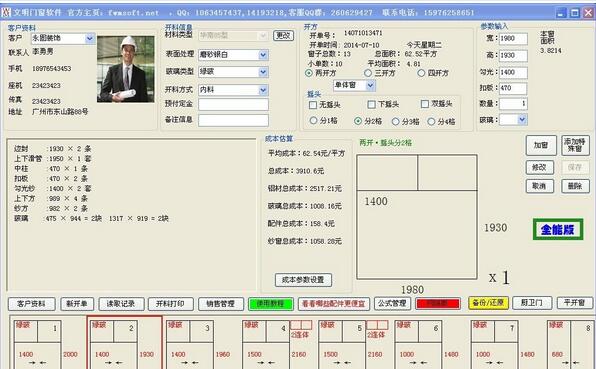596x369 pixels.
Task: Open 读取记录
Action: pos(121,304)
